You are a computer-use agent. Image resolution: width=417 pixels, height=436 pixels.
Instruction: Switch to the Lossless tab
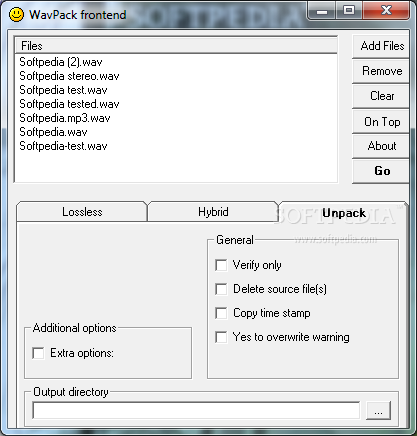82,212
